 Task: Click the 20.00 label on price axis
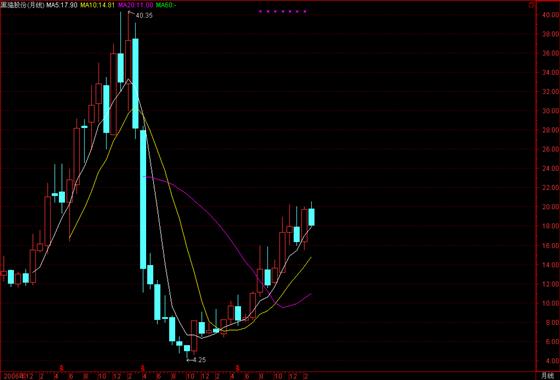tap(550, 207)
